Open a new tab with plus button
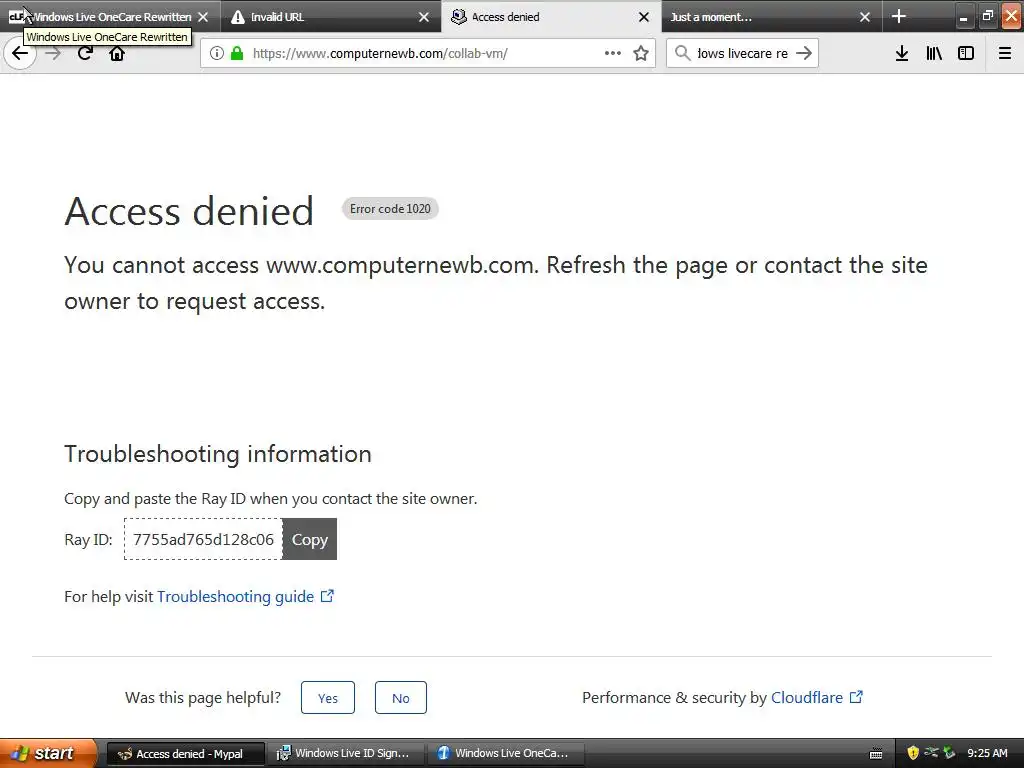 click(x=899, y=16)
